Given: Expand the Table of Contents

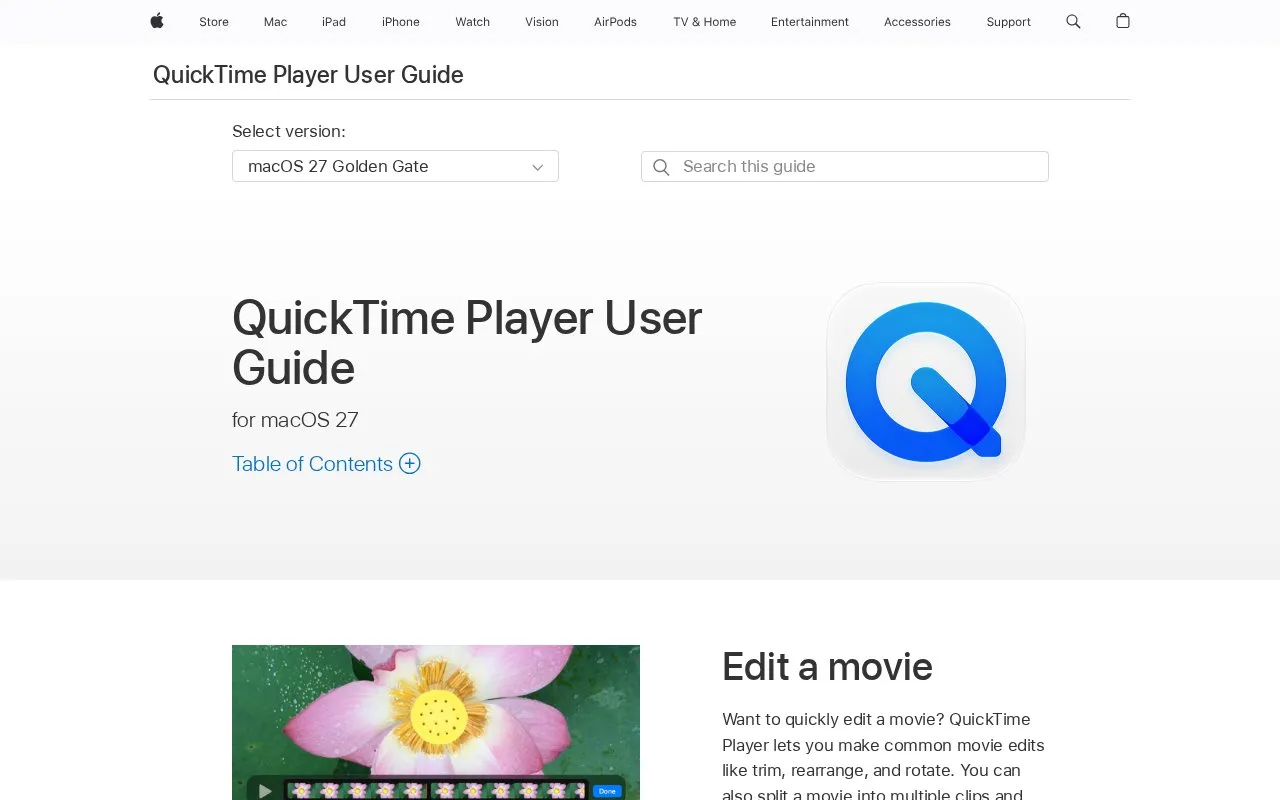Looking at the screenshot, I should 326,464.
